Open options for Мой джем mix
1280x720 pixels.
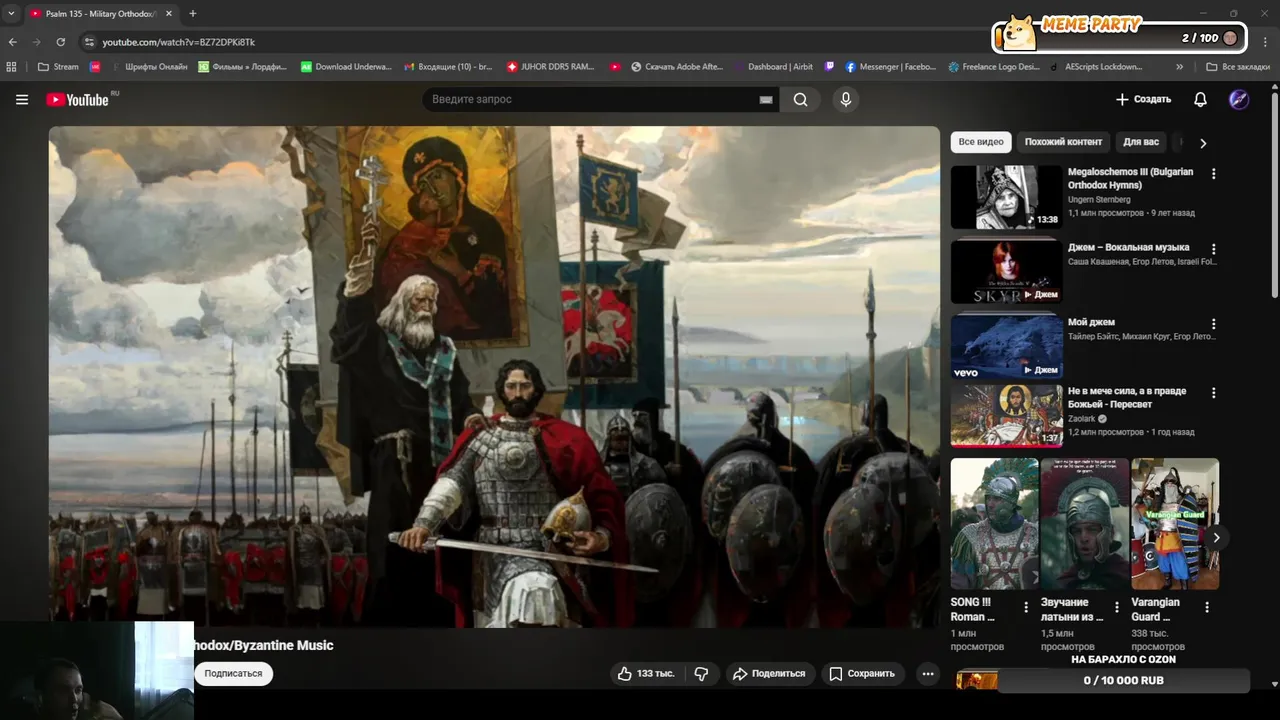1213,324
